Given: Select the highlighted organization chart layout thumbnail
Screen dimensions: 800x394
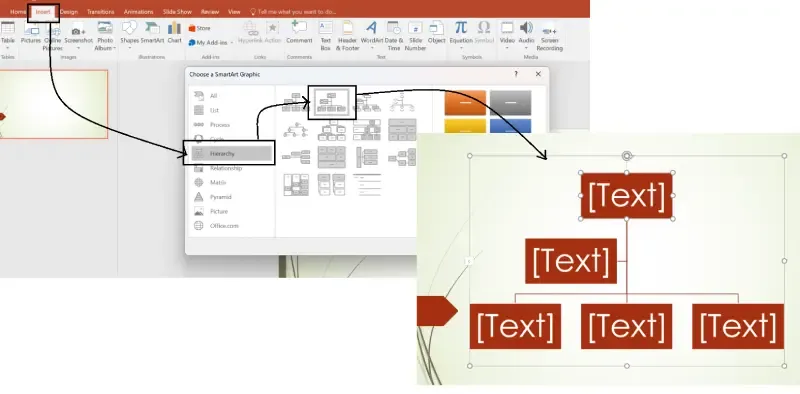Looking at the screenshot, I should [332, 103].
